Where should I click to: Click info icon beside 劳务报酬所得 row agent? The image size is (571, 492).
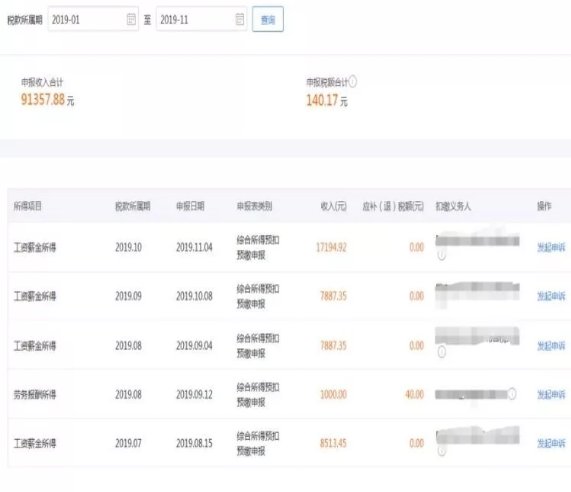pos(512,394)
